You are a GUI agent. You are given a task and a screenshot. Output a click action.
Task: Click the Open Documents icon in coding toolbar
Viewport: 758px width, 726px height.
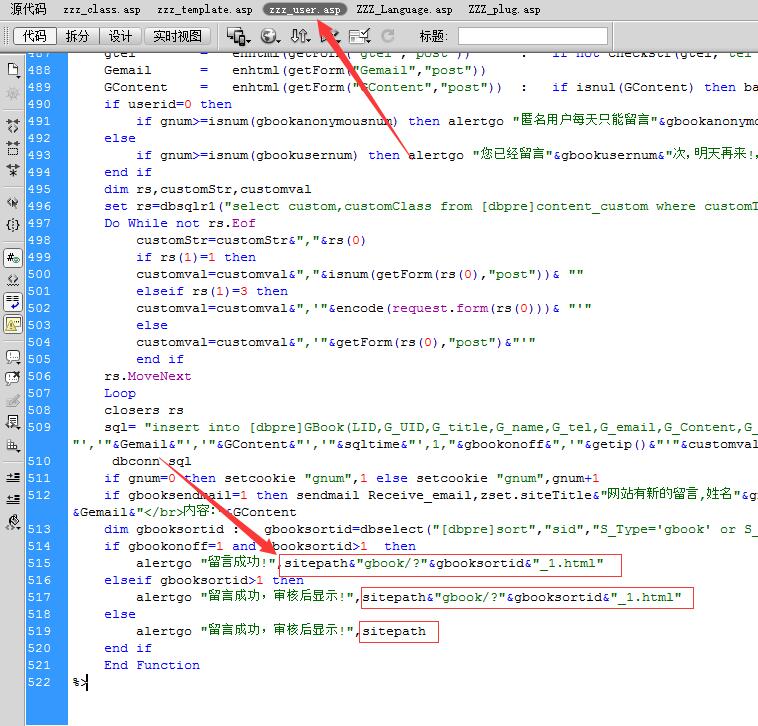click(x=13, y=70)
